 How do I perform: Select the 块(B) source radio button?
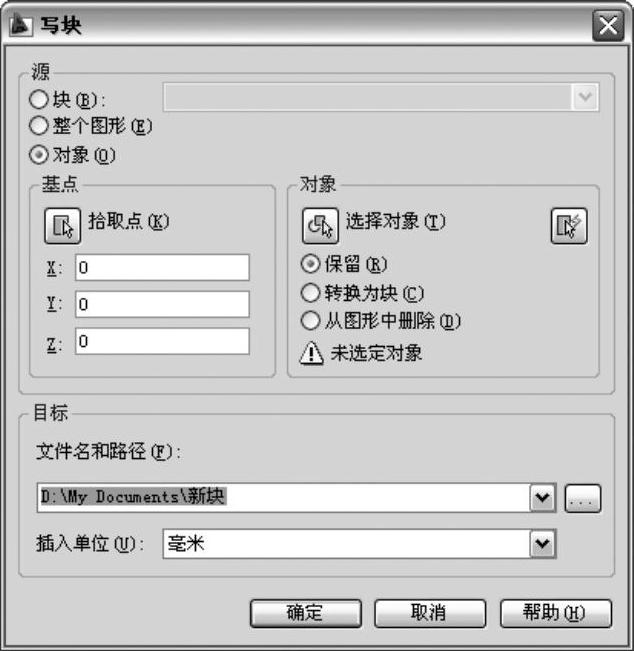[39, 99]
